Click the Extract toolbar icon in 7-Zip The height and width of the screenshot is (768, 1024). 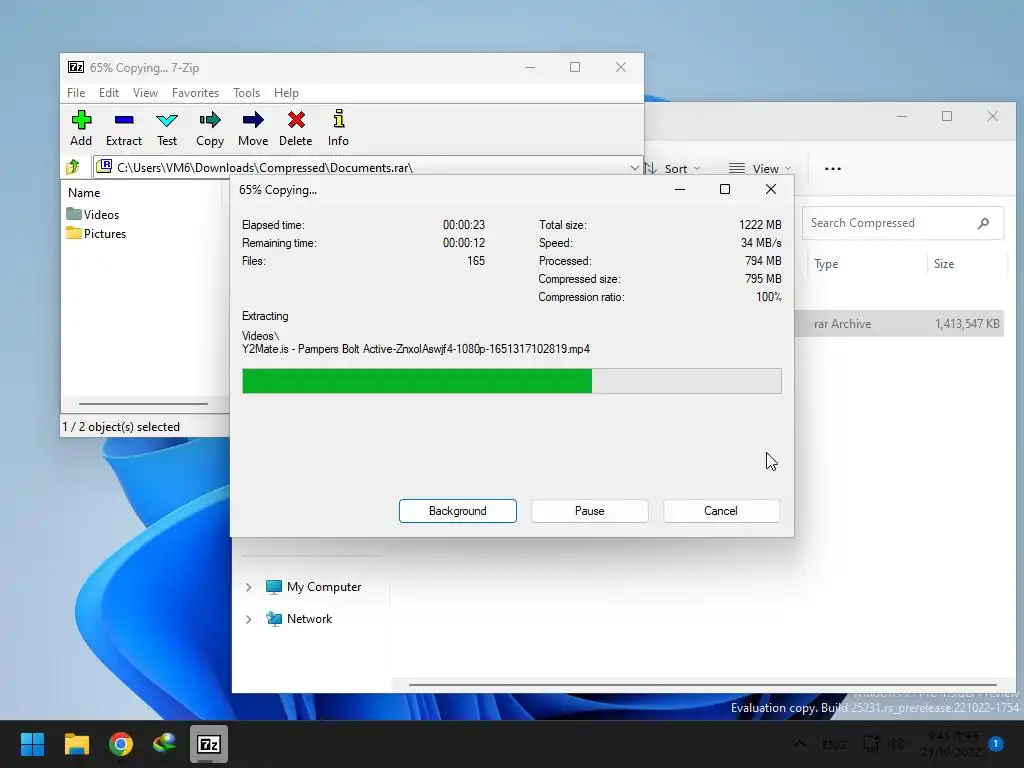tap(123, 127)
